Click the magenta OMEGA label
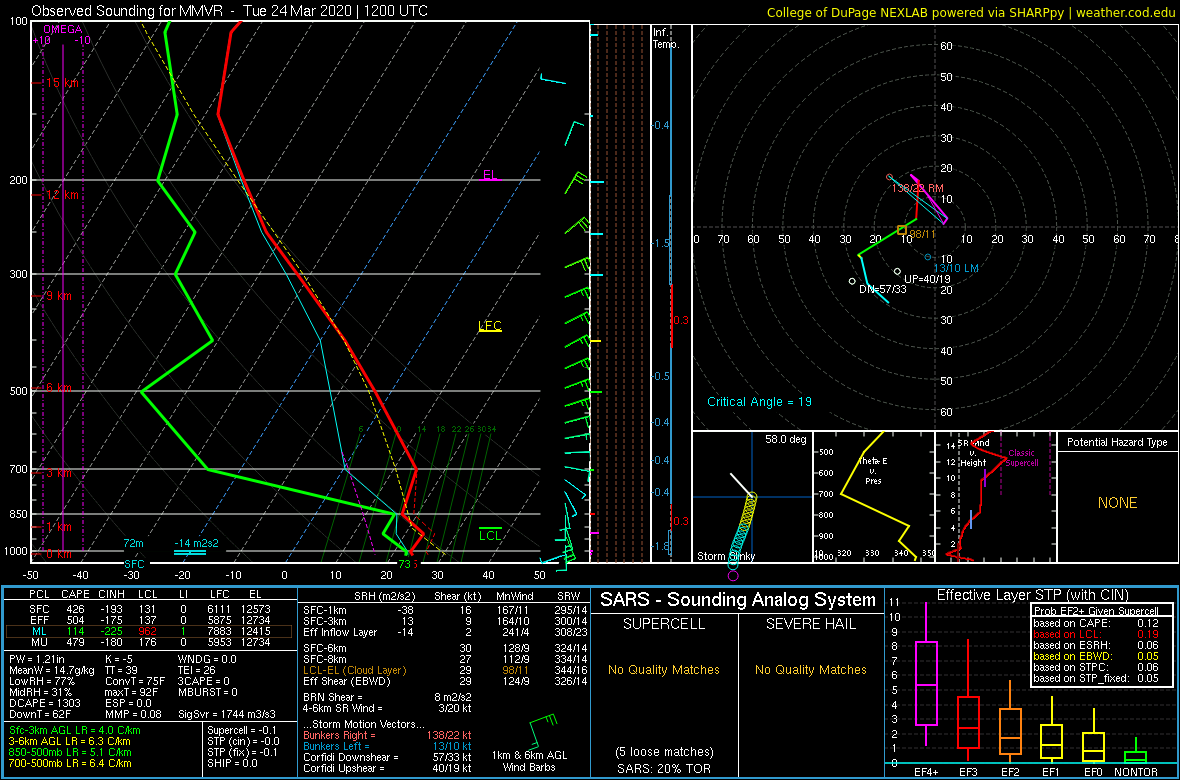Viewport: 1180px width, 780px height. [63, 29]
